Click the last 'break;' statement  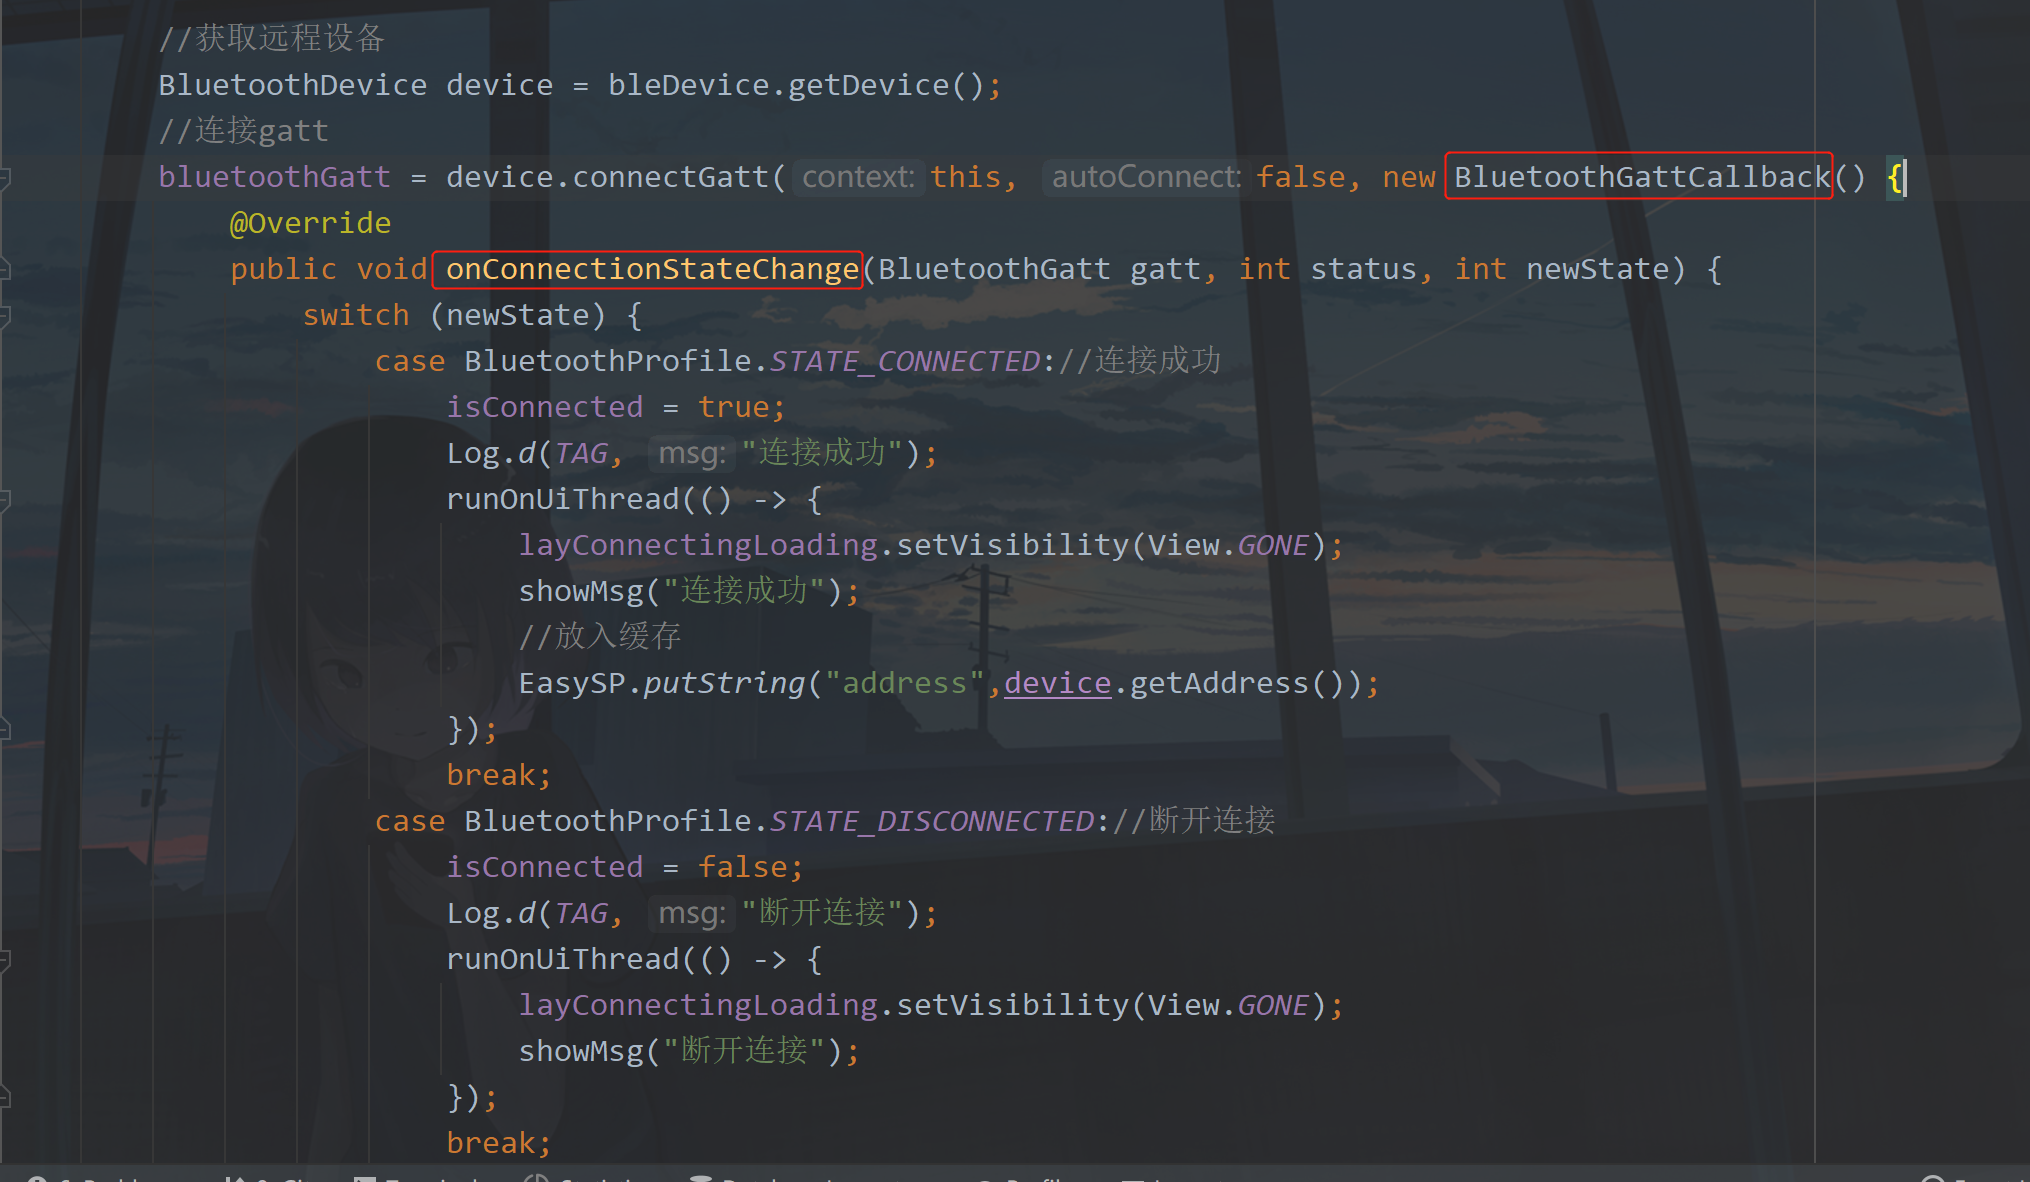point(499,1143)
